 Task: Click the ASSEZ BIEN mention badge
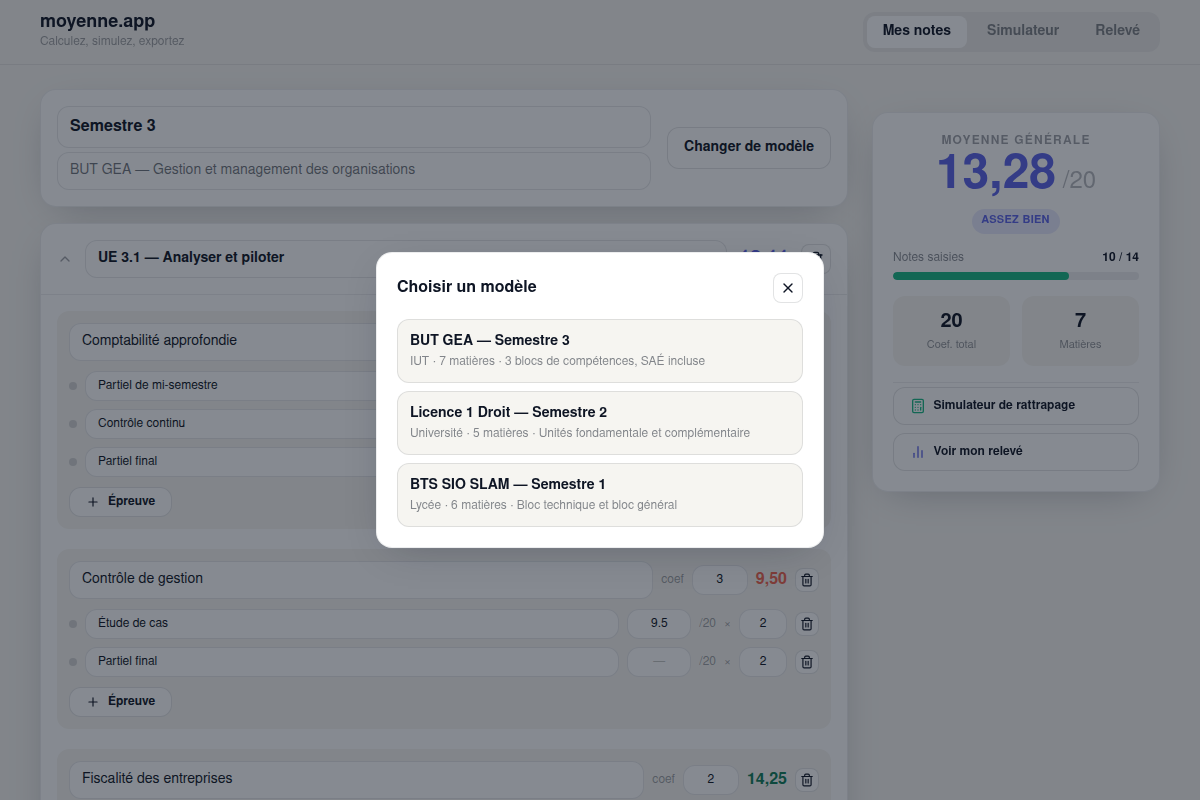click(x=1016, y=220)
